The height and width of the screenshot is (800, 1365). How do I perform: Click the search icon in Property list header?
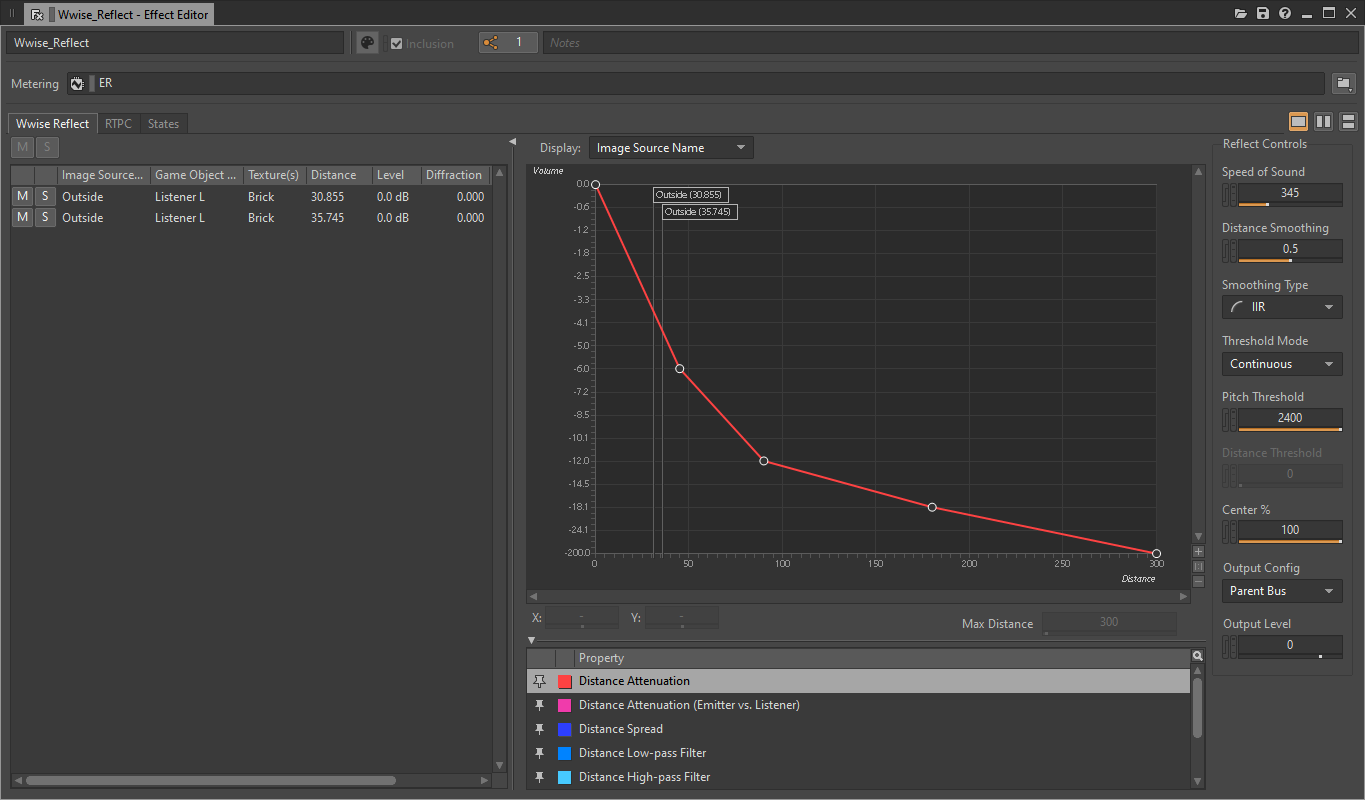point(1197,656)
